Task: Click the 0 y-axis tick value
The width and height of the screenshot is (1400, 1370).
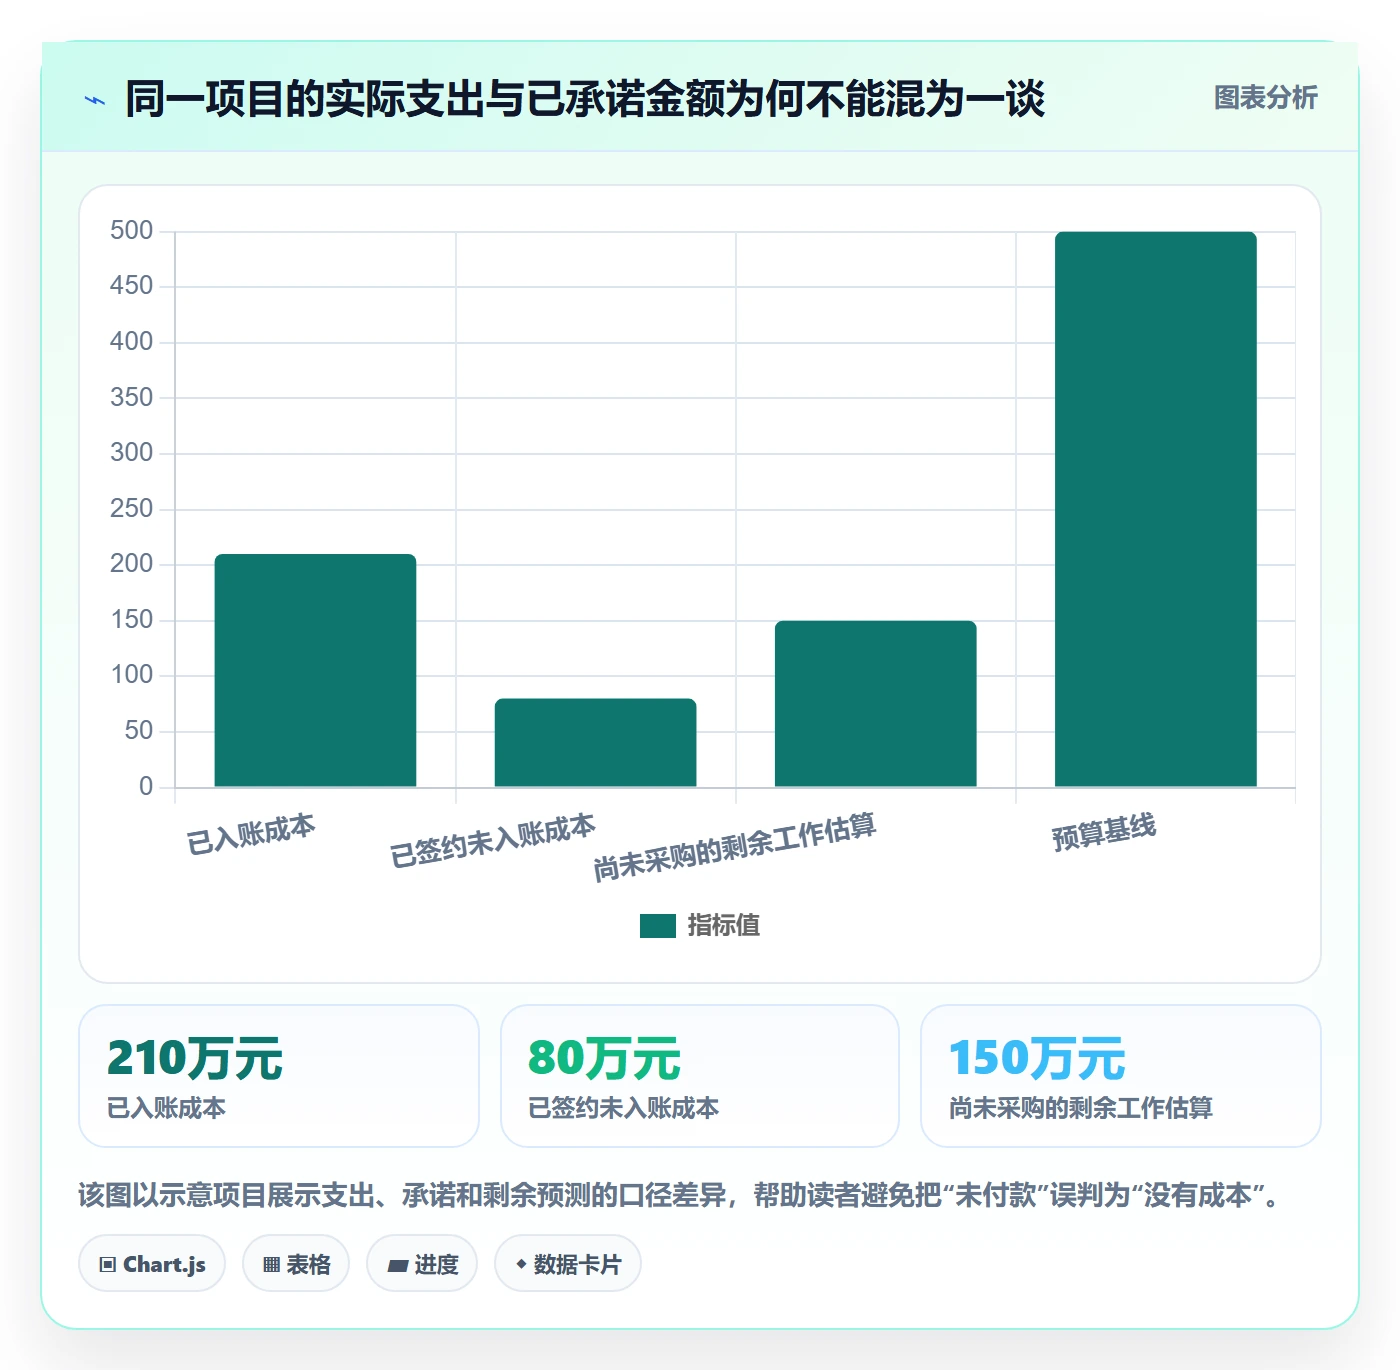Action: (x=146, y=787)
